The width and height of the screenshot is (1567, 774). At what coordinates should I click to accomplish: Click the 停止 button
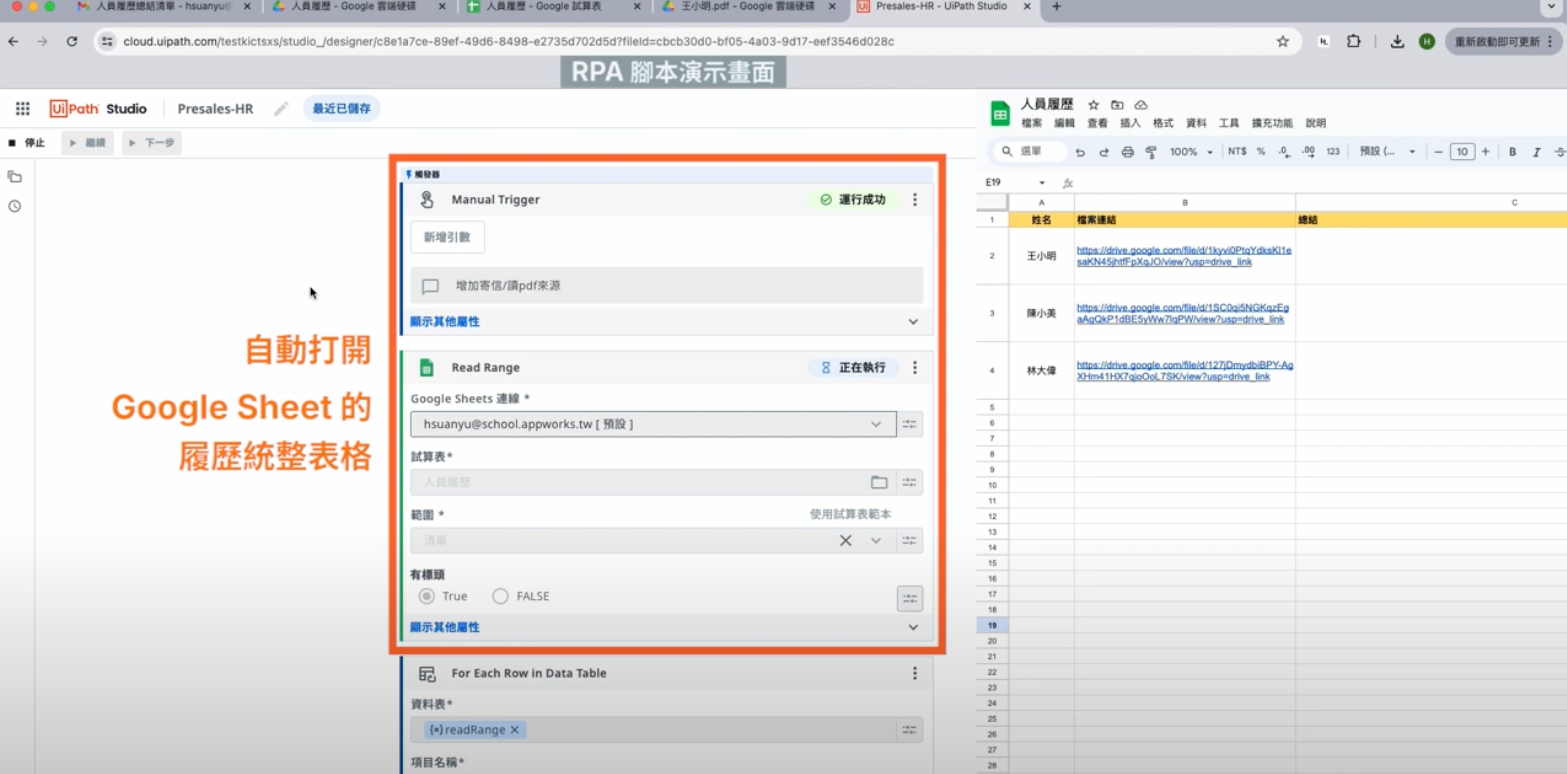pos(27,143)
